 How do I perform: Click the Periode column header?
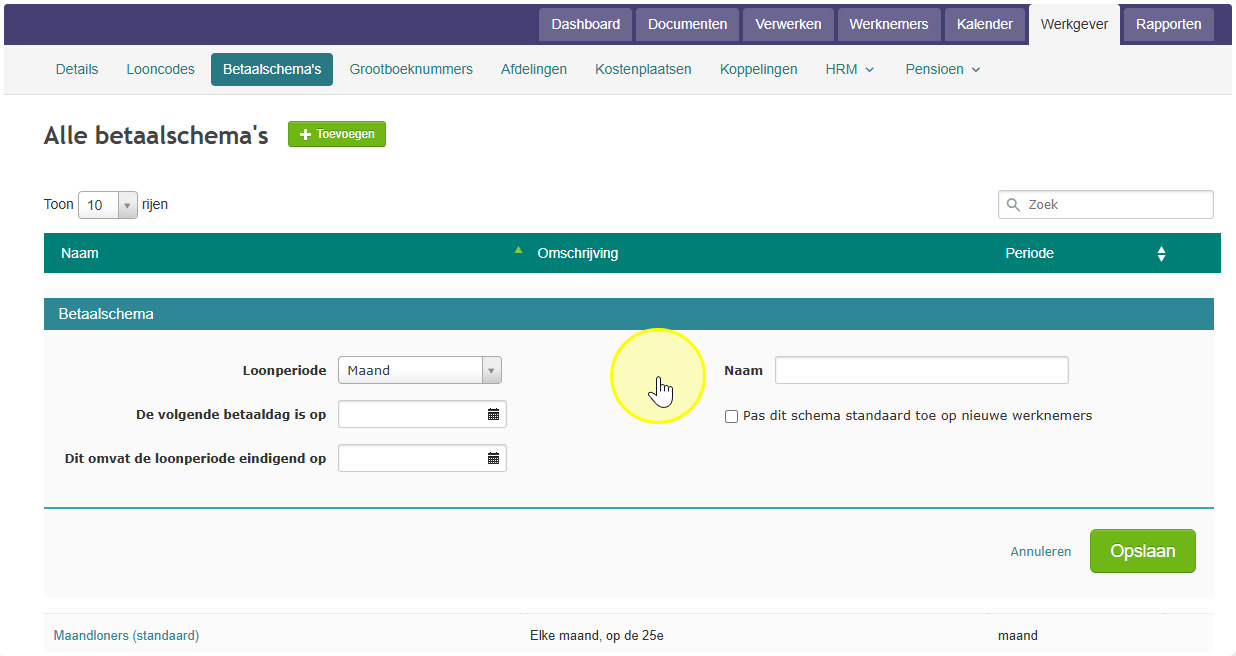pyautogui.click(x=1030, y=253)
